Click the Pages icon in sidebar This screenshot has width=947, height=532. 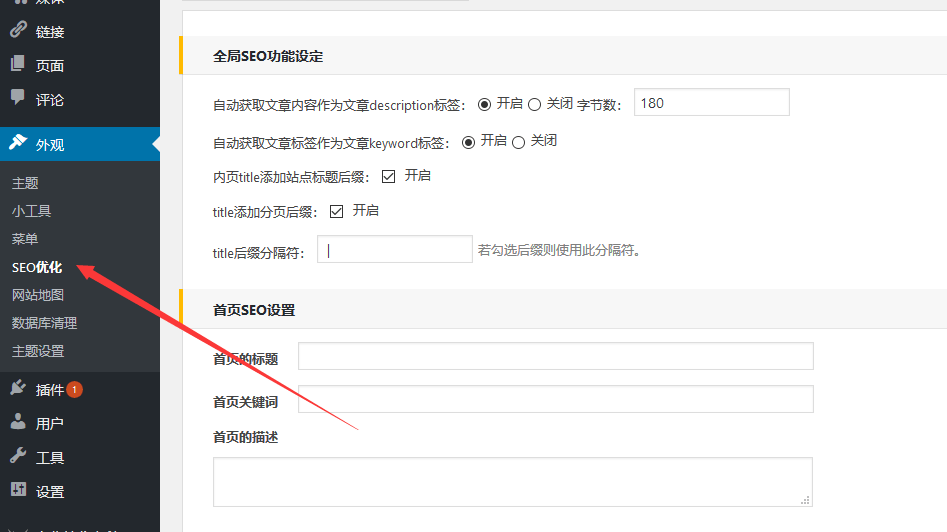pyautogui.click(x=18, y=65)
